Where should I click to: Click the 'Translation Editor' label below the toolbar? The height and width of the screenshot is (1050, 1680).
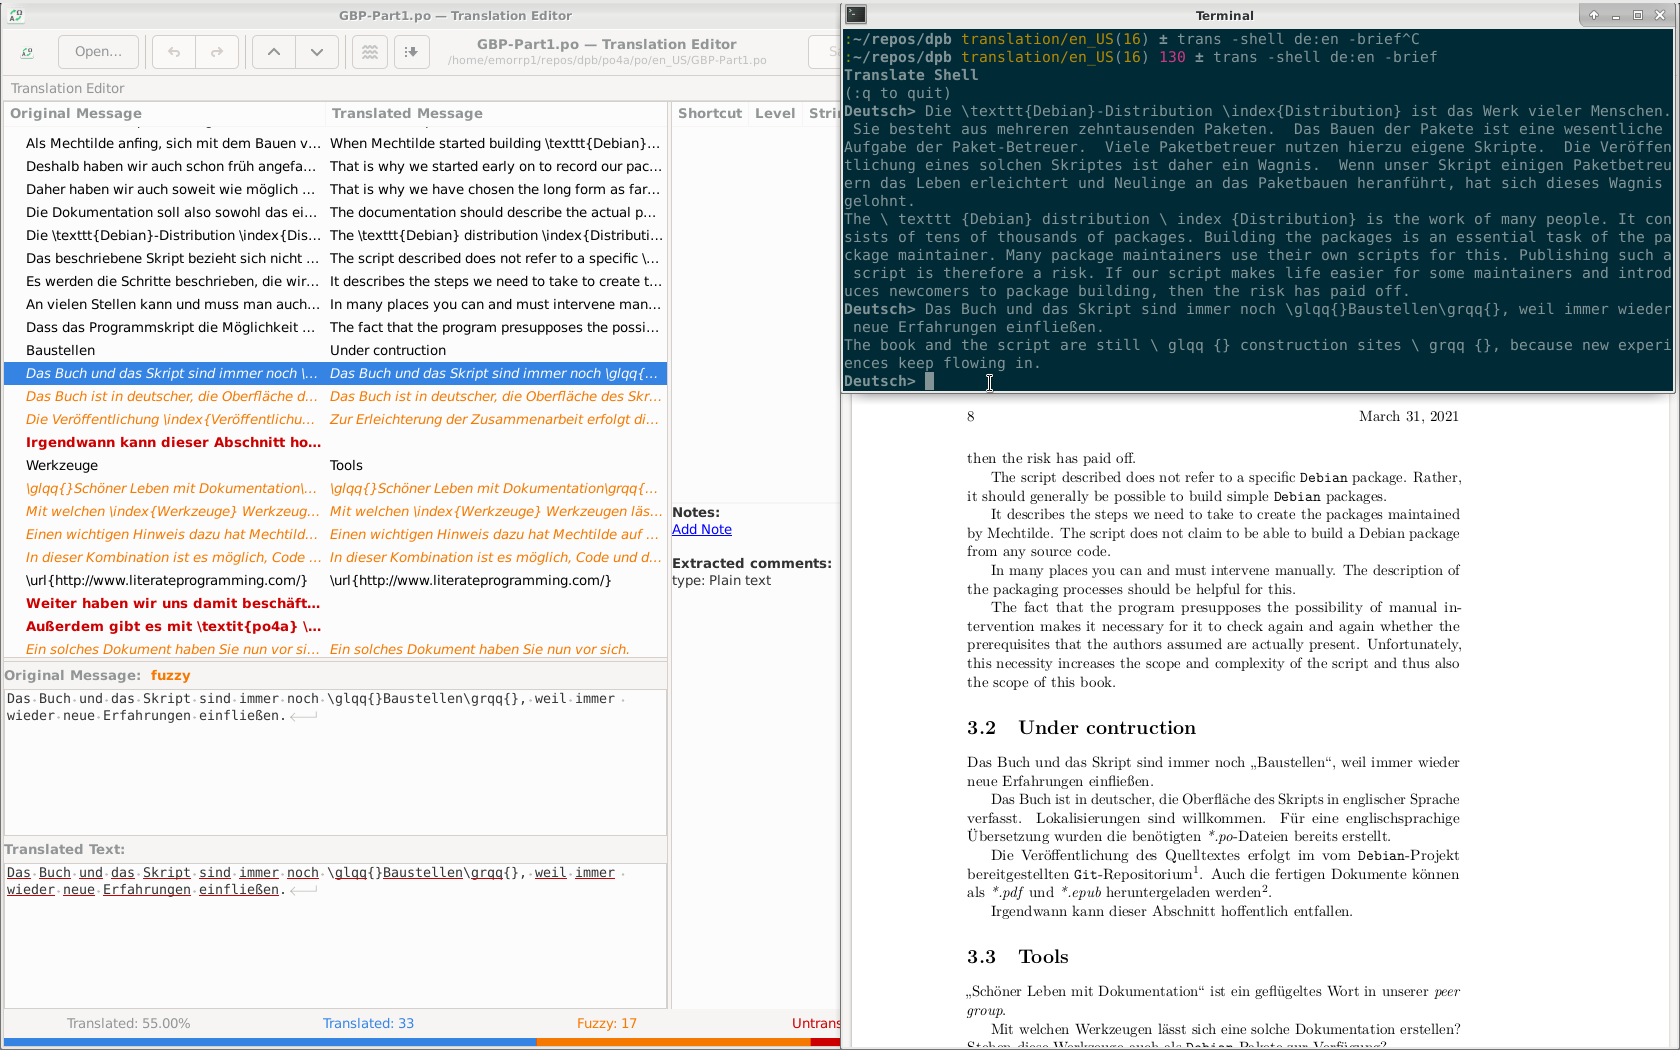tap(67, 88)
